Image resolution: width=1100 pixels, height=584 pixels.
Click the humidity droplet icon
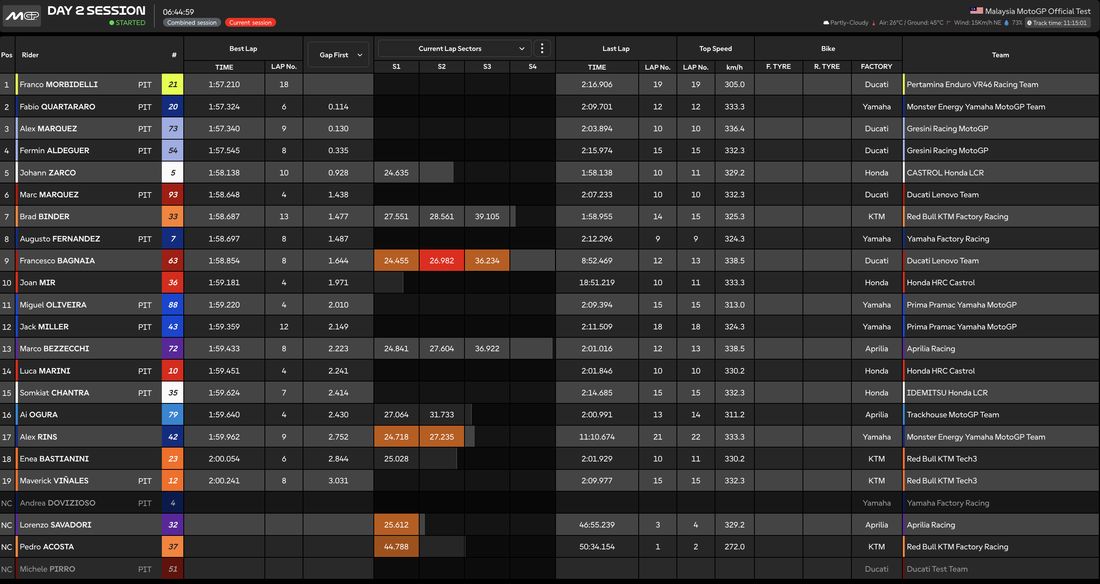(x=1007, y=22)
